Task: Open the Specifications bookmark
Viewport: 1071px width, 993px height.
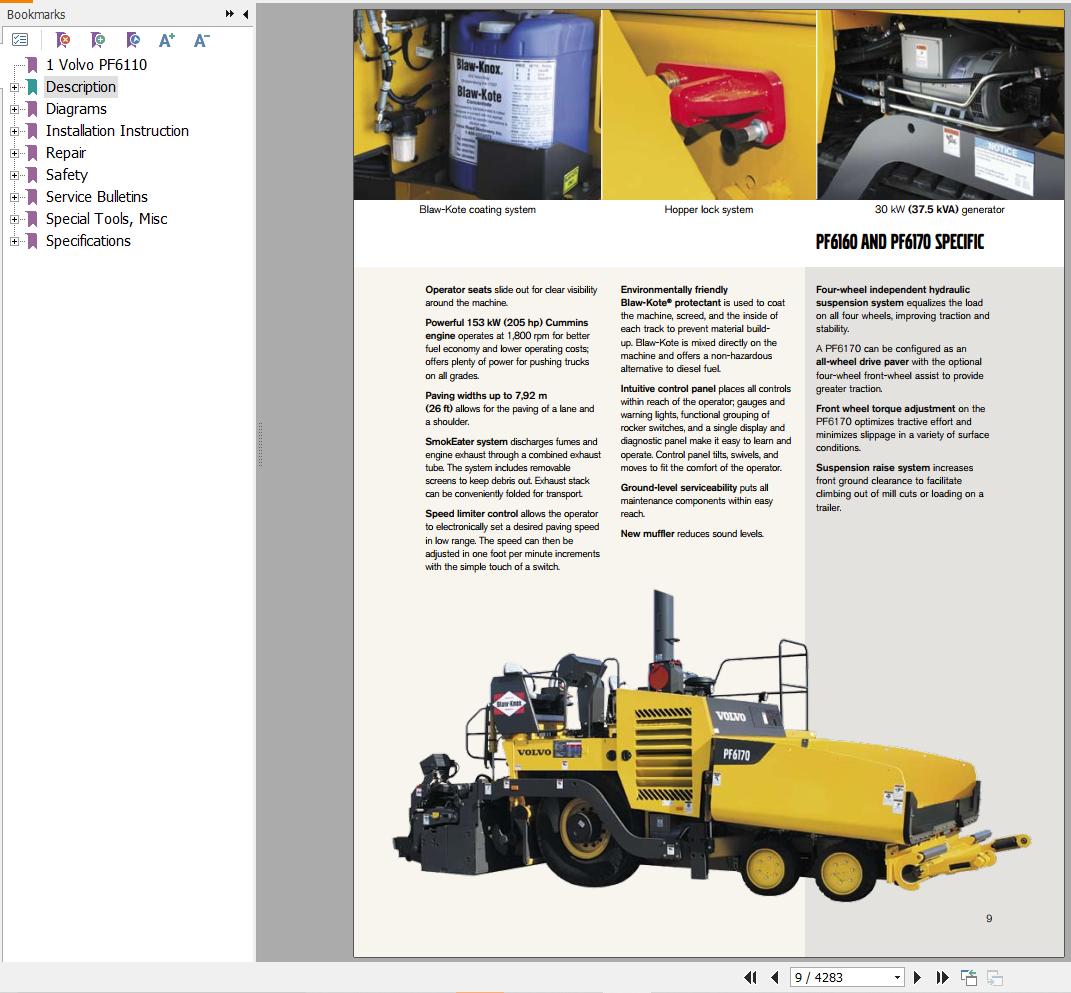Action: pyautogui.click(x=87, y=240)
